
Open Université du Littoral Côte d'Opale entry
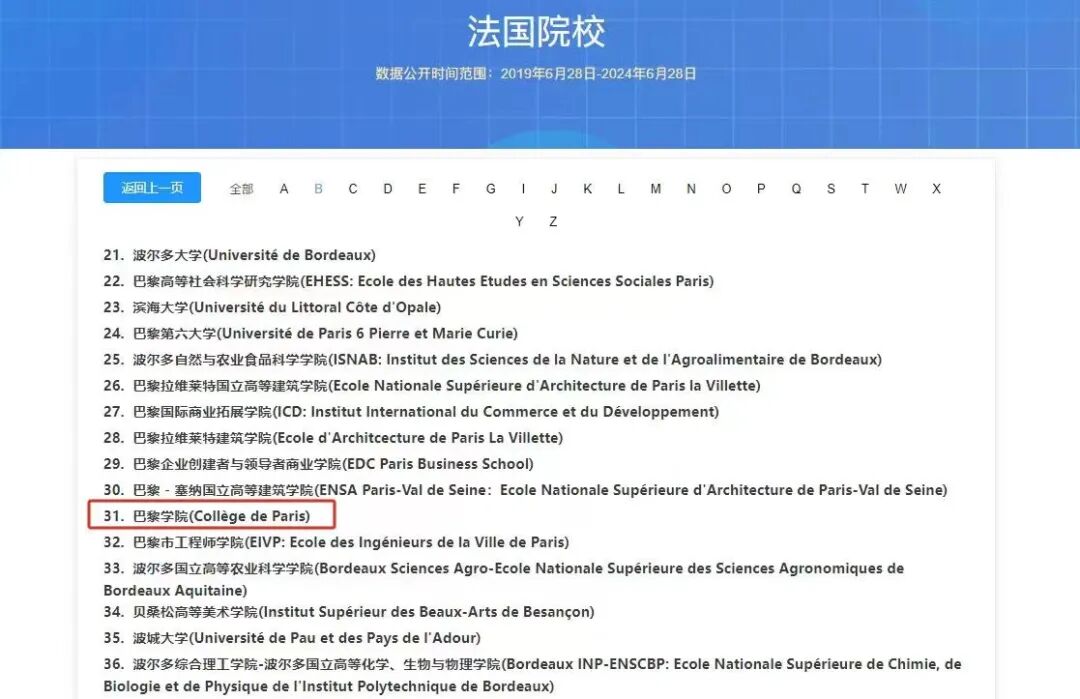272,307
